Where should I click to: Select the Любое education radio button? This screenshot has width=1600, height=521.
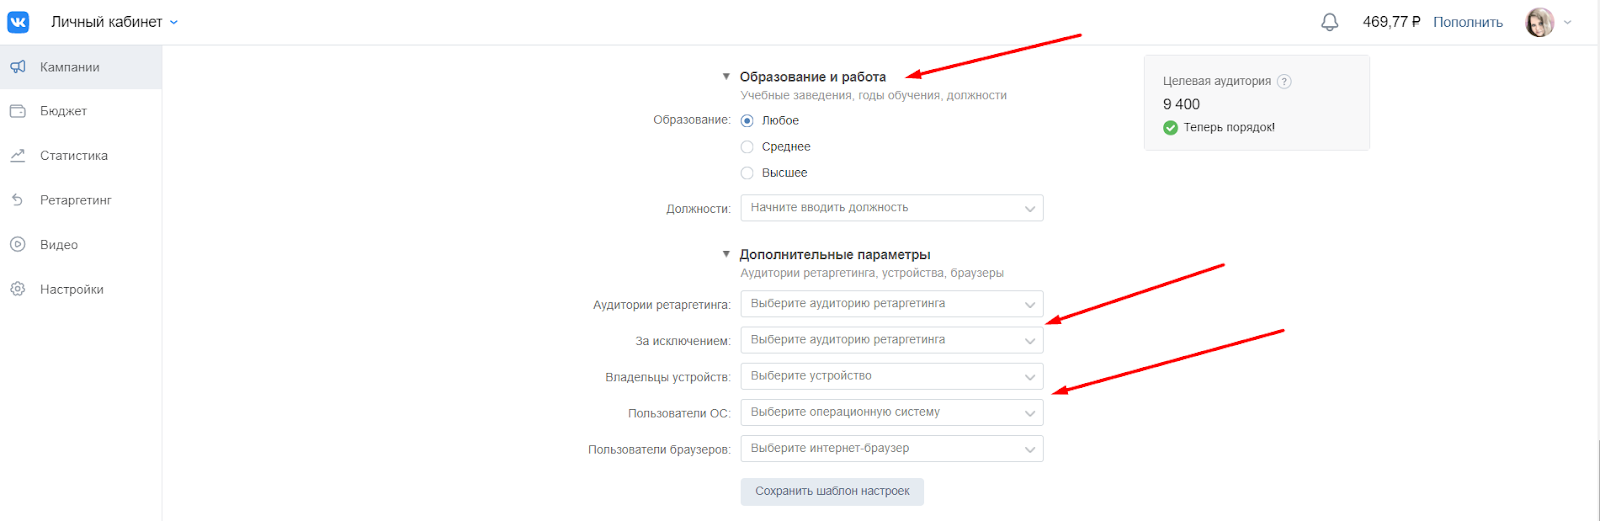pos(747,121)
